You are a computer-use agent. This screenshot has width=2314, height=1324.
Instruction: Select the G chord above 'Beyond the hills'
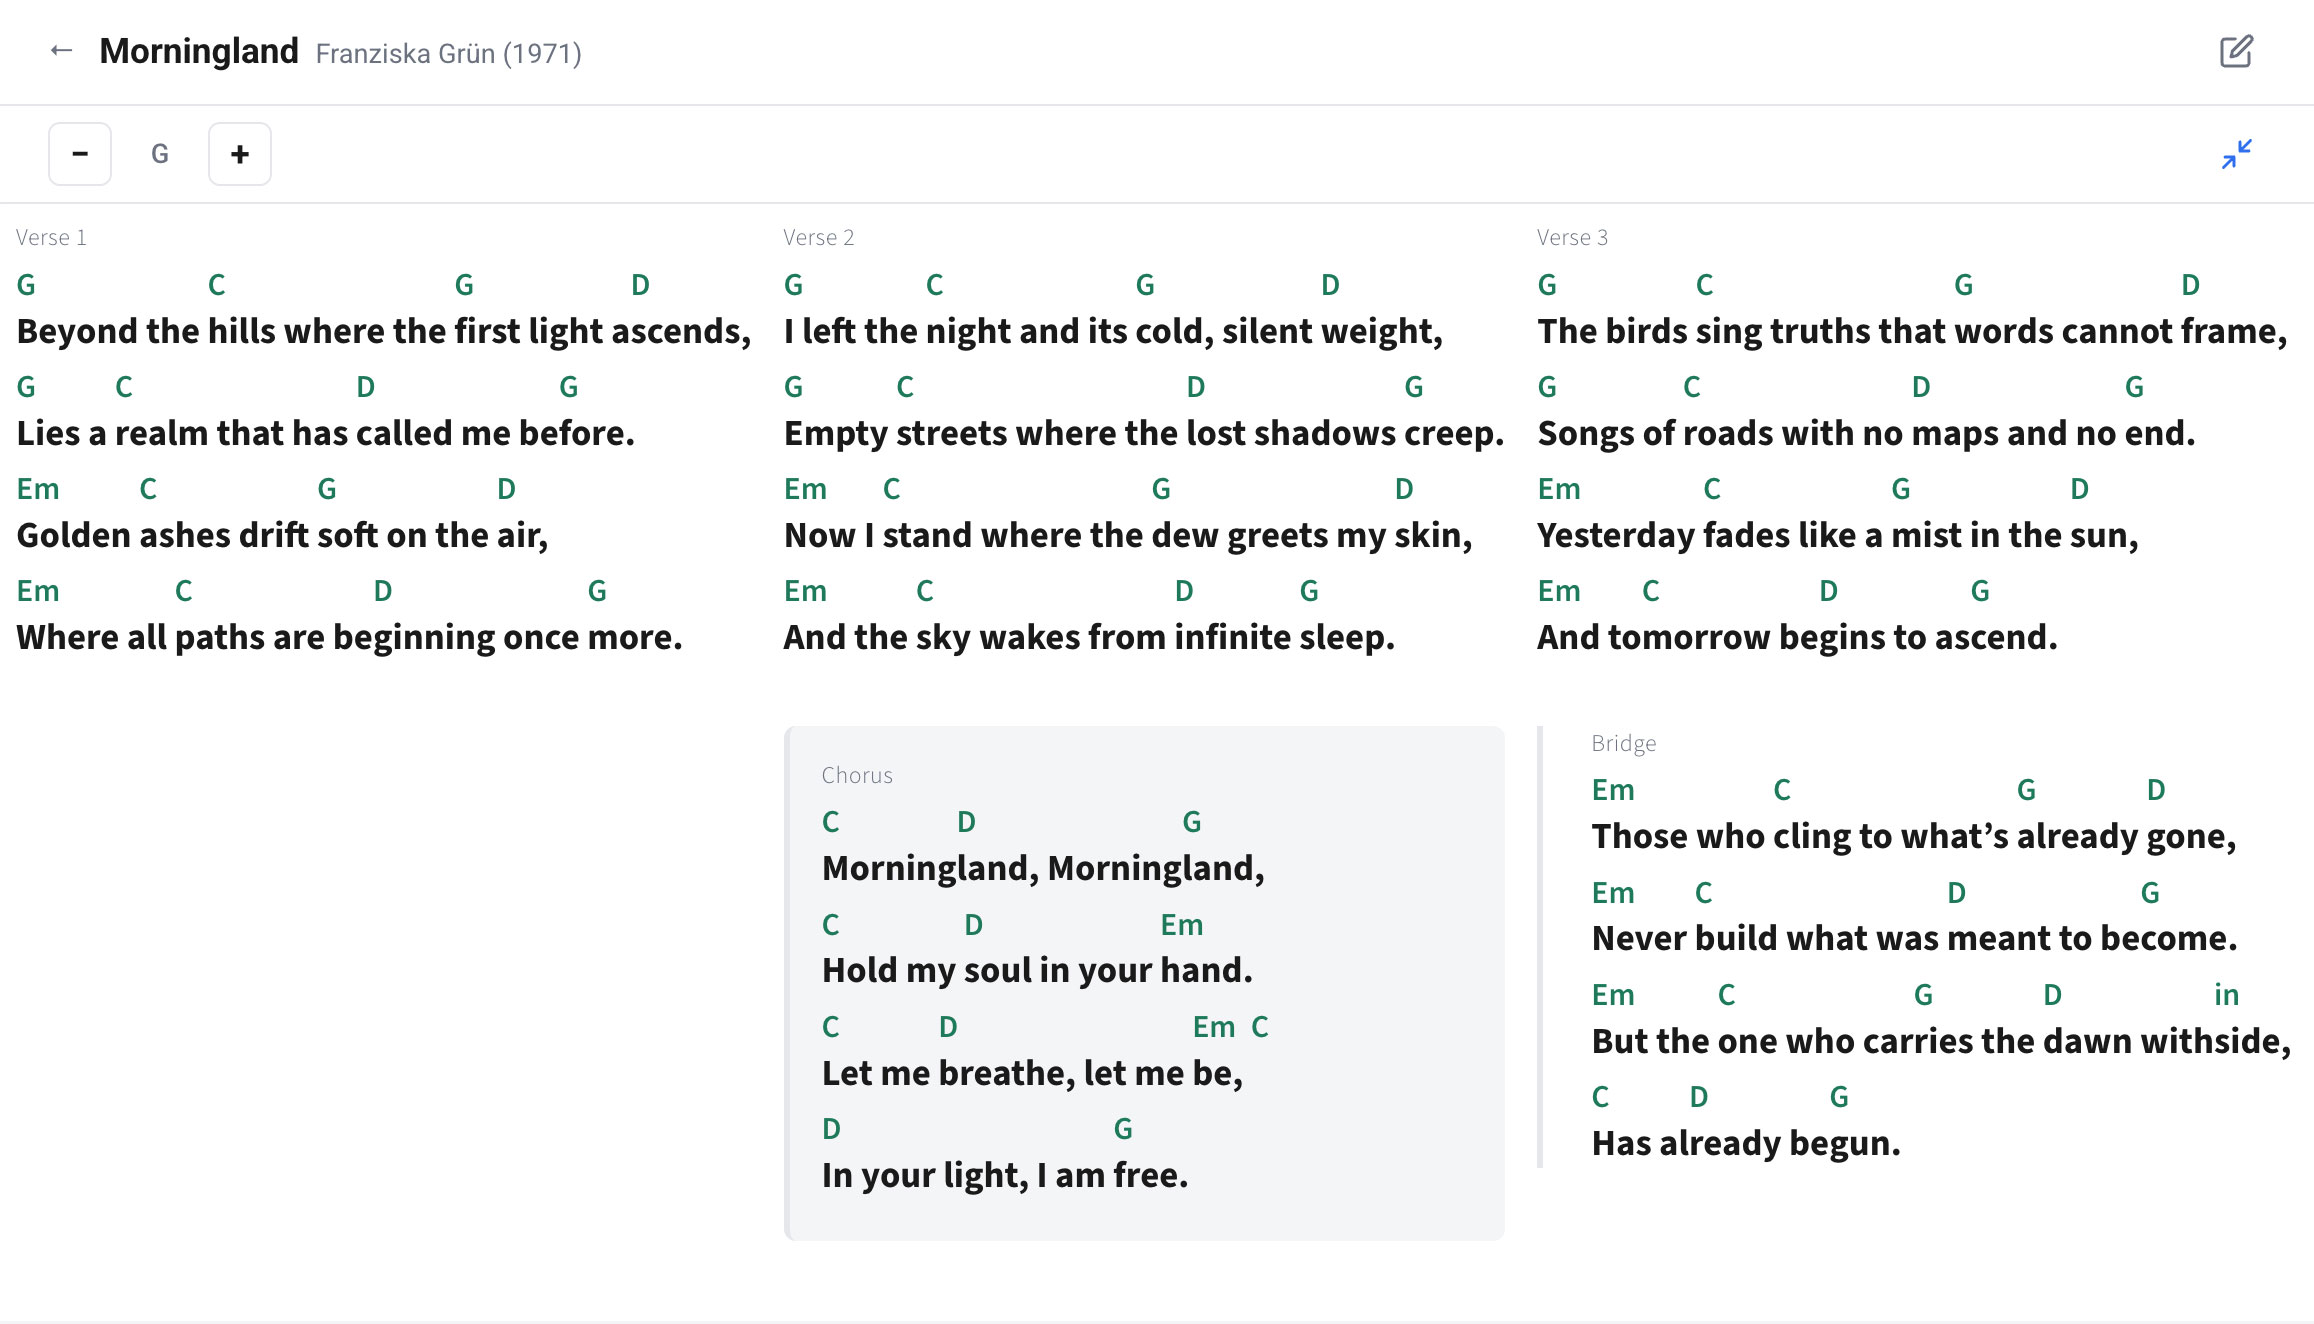click(26, 284)
